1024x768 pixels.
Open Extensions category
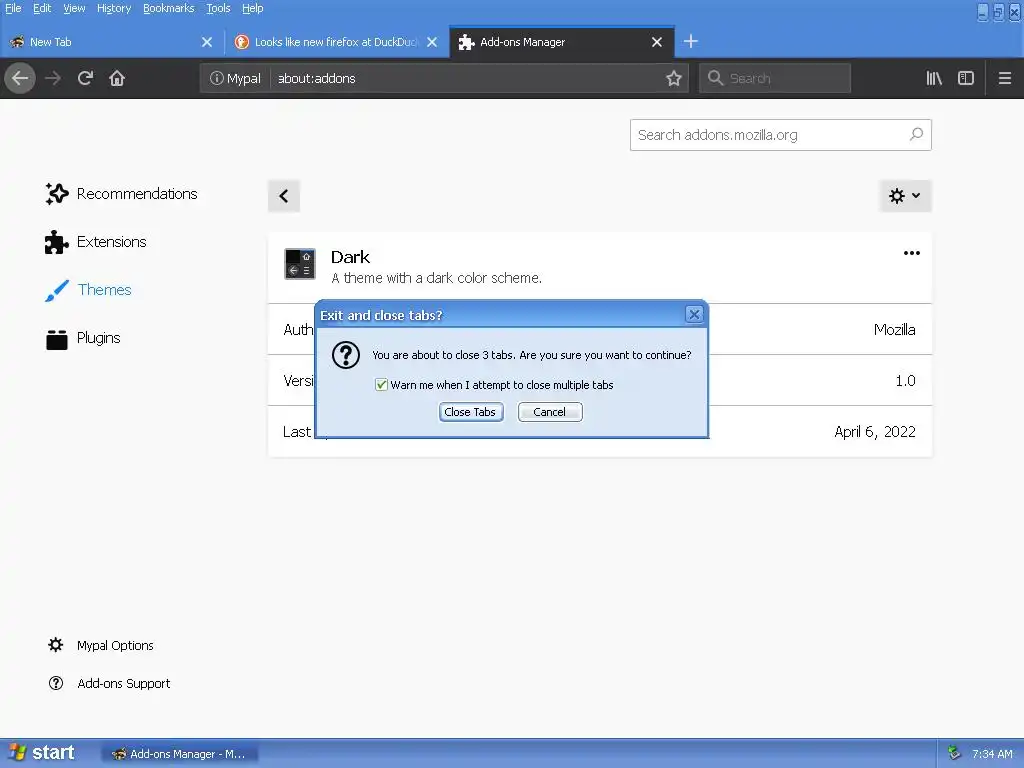(96, 242)
